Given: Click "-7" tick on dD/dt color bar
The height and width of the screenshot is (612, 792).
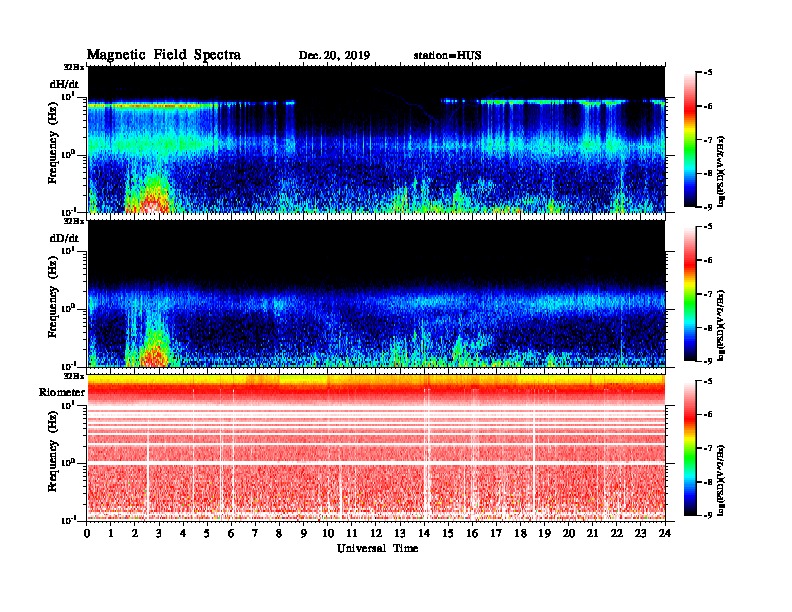Looking at the screenshot, I should click(x=708, y=294).
